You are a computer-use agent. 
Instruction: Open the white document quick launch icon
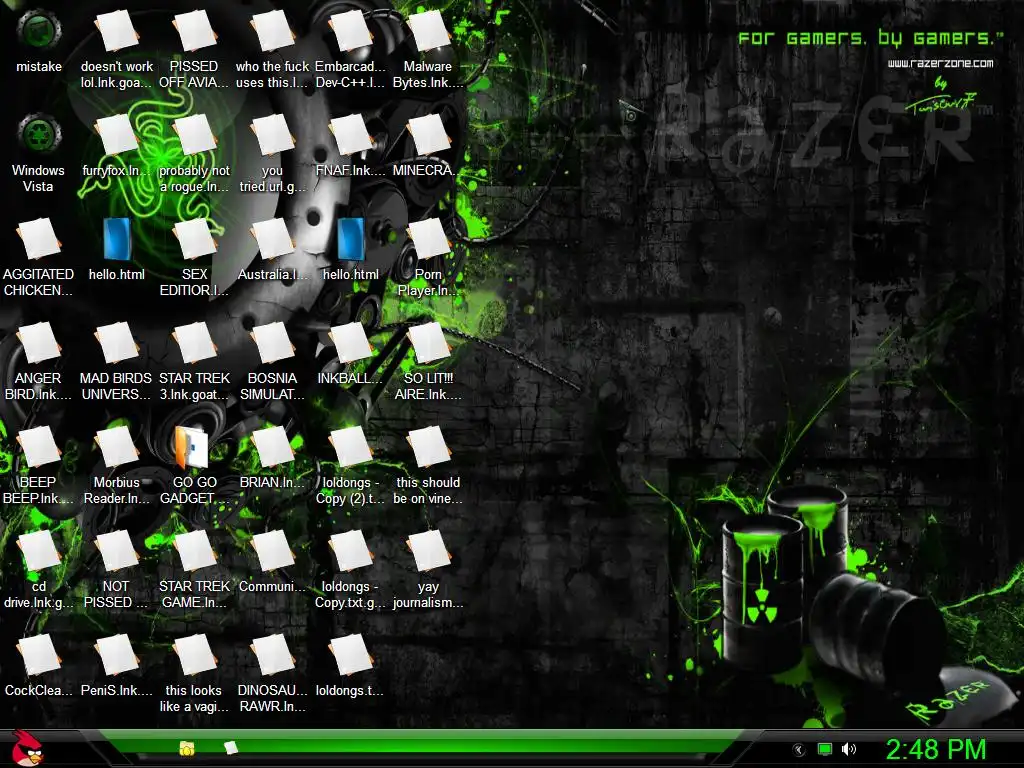pos(231,747)
